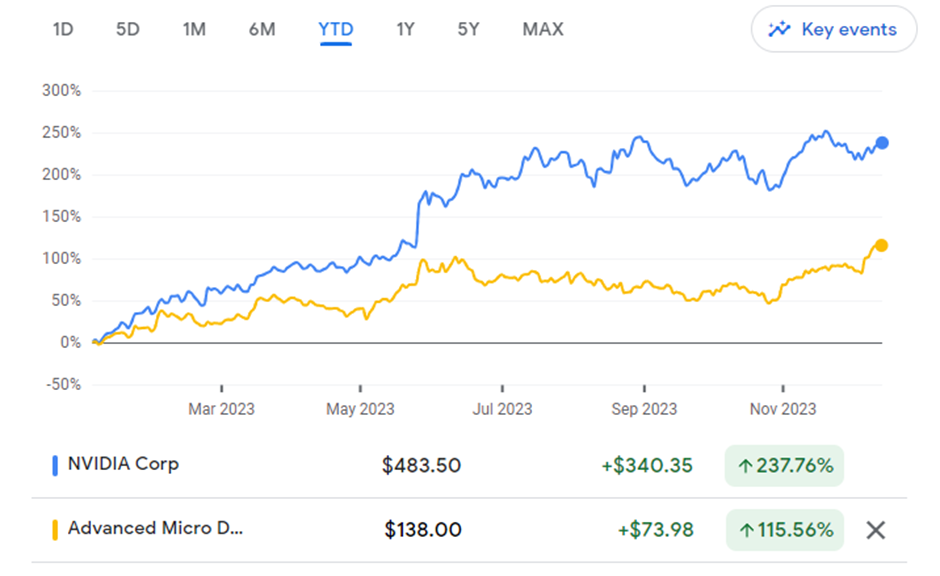Click the Key events sparkle icon
940x576 pixels.
(779, 30)
